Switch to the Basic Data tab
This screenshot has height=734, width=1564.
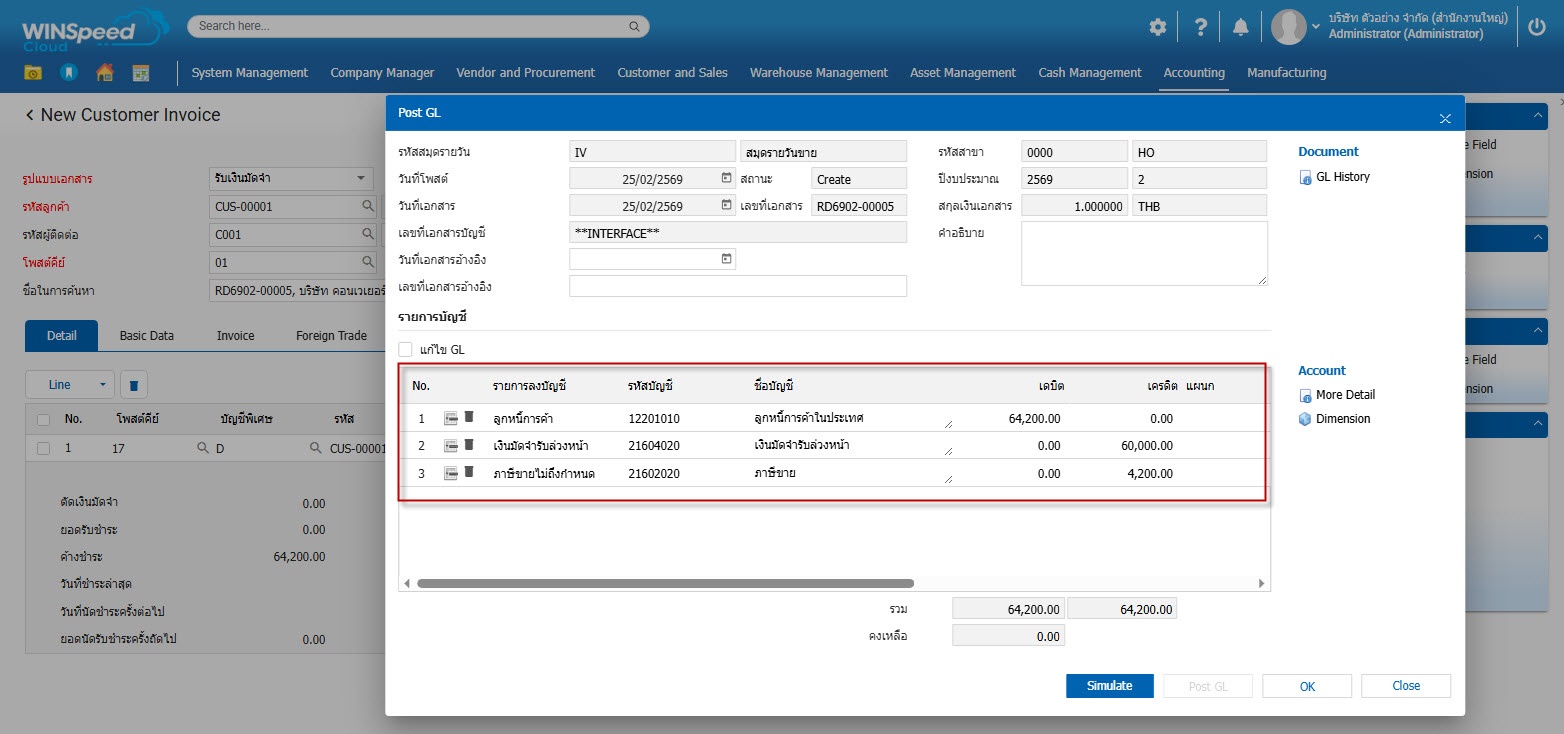tap(147, 336)
